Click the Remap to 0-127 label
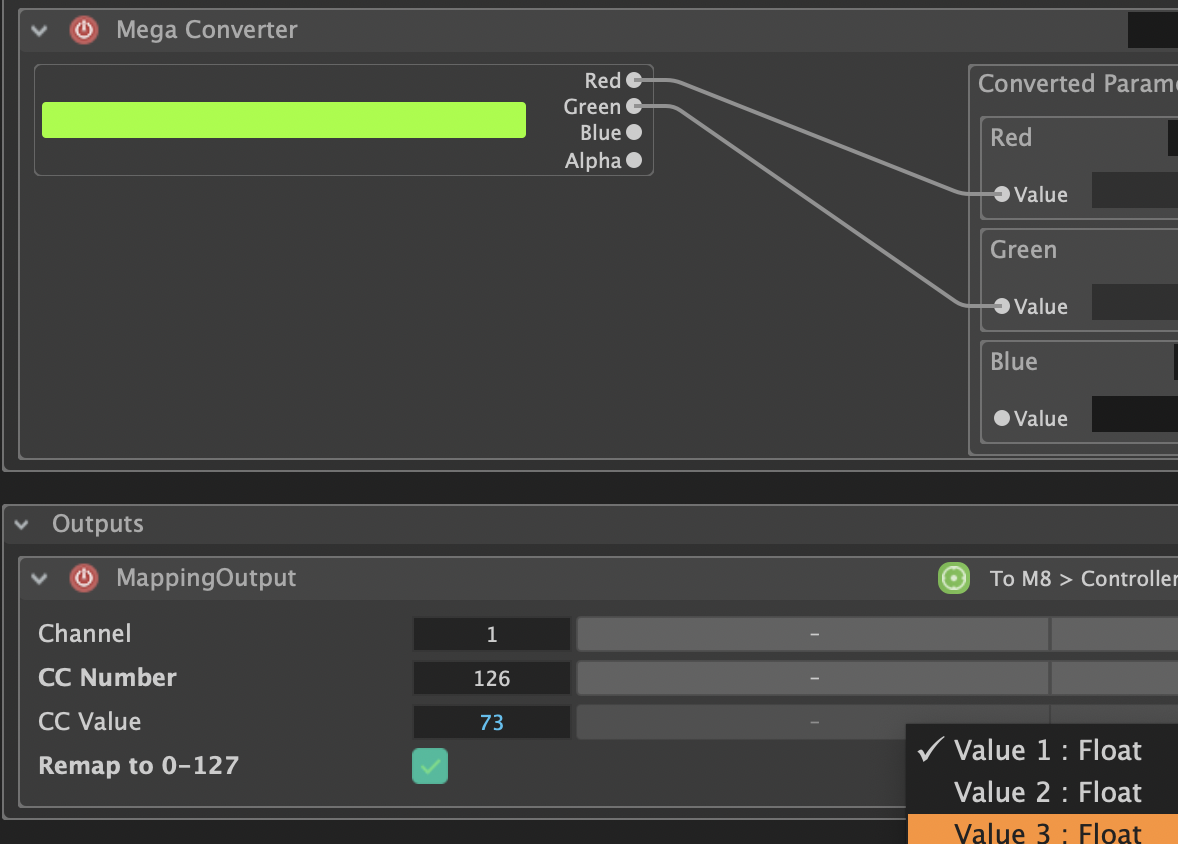The image size is (1178, 844). tap(138, 766)
